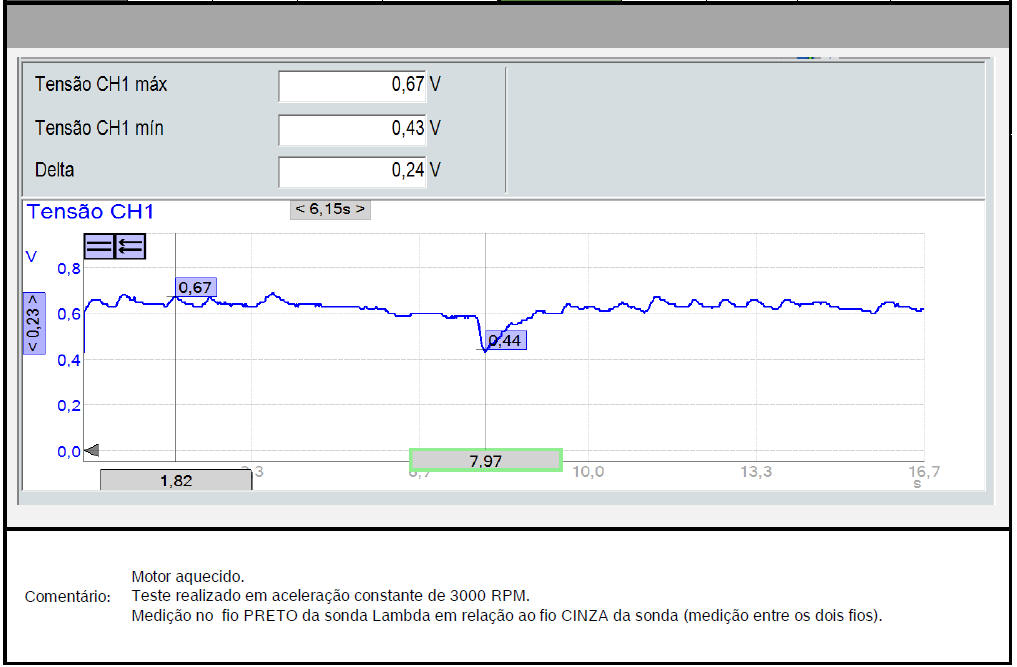
Task: Click the 0,44 minimum value label
Action: (506, 340)
